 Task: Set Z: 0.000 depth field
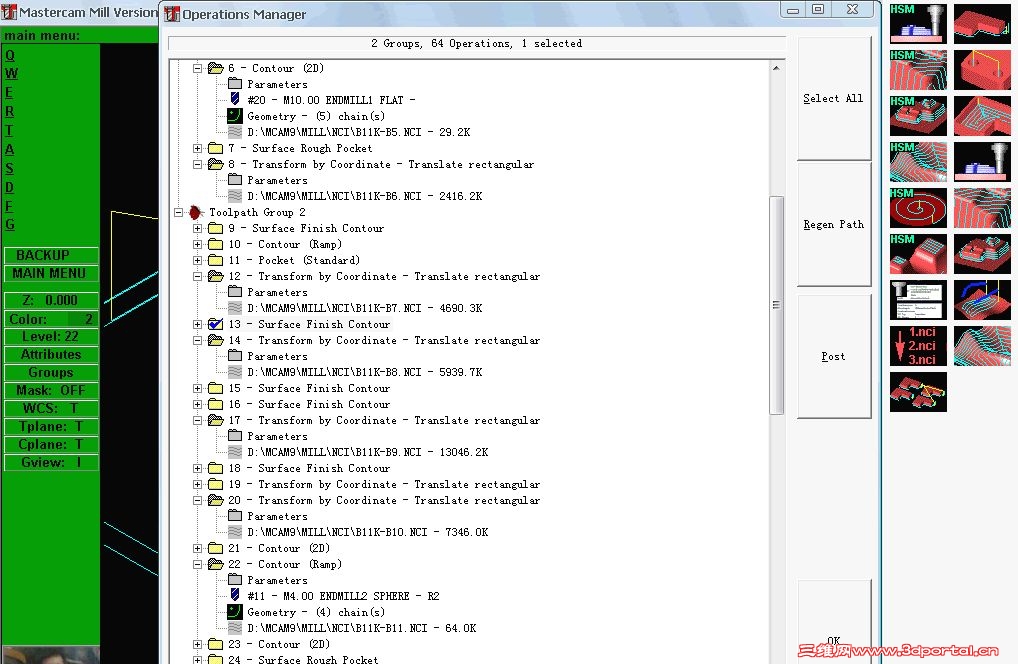(51, 301)
